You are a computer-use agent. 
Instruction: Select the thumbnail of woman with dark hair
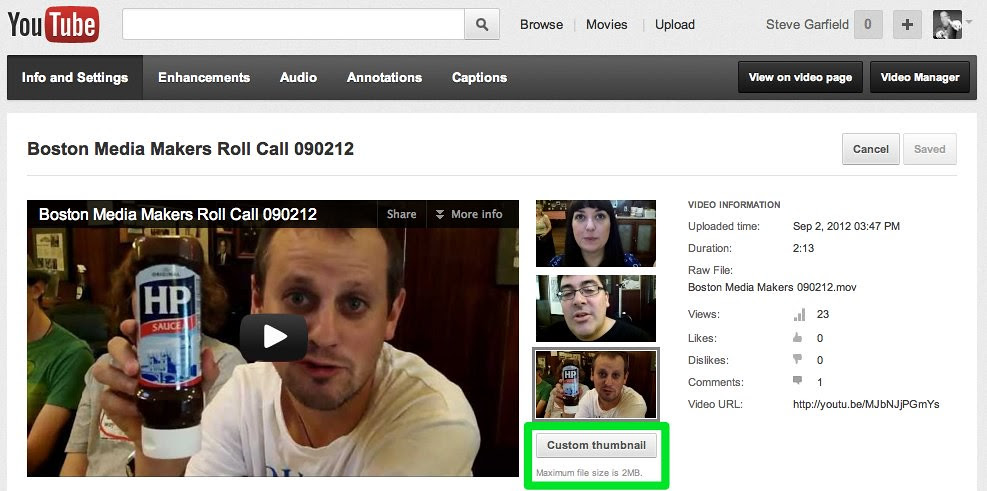point(595,234)
